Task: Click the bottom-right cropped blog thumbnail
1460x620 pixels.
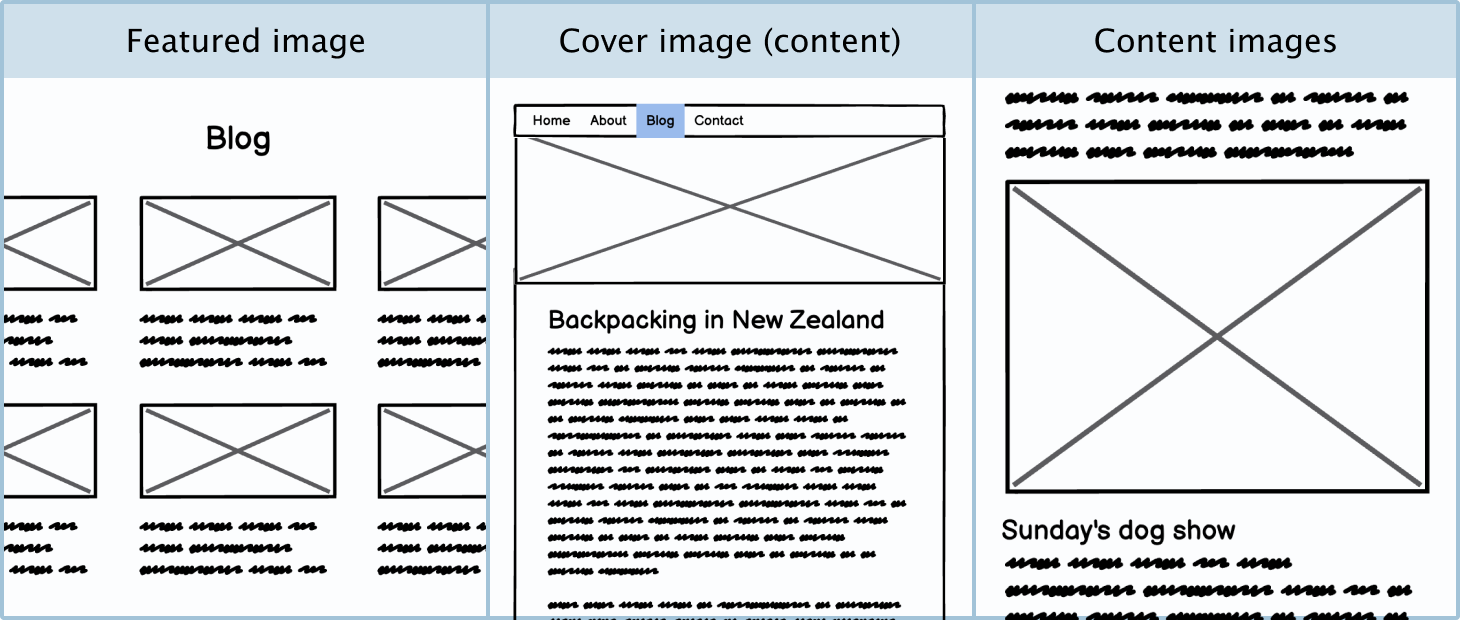Action: pos(432,451)
